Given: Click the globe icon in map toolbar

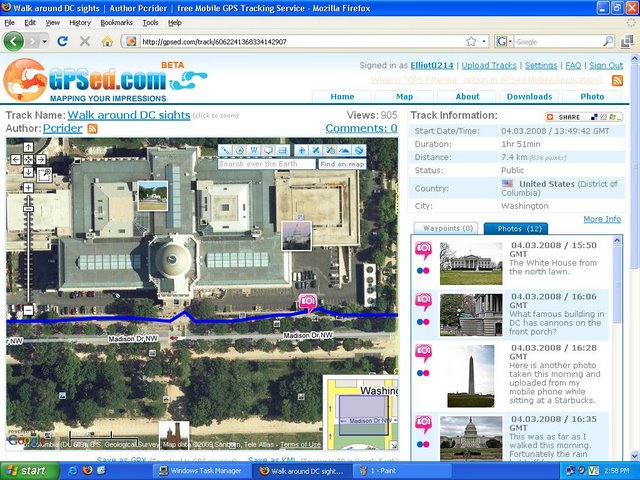Looking at the screenshot, I should coord(359,151).
